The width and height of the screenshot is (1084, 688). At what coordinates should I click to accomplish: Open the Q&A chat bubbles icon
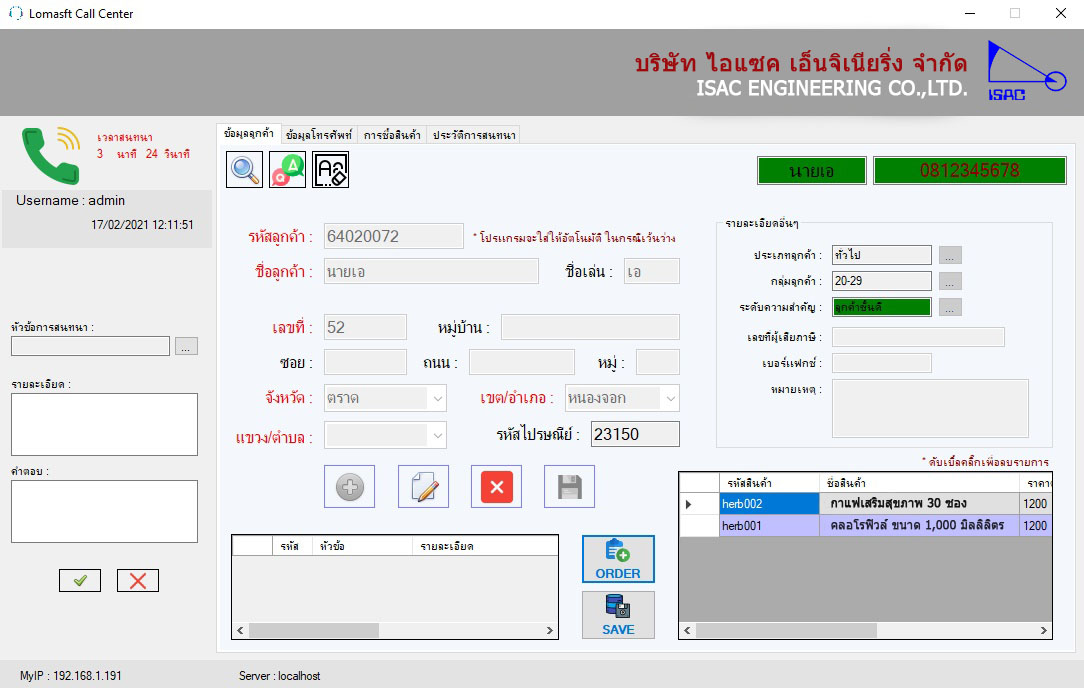pyautogui.click(x=287, y=170)
